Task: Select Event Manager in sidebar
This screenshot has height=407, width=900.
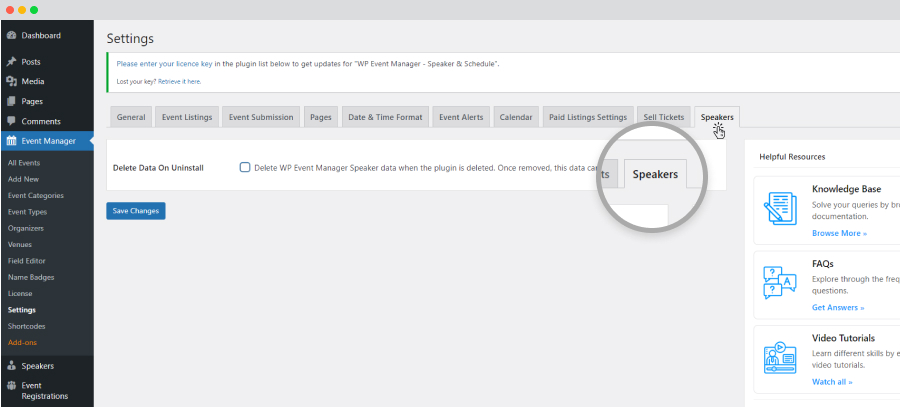Action: pyautogui.click(x=47, y=141)
